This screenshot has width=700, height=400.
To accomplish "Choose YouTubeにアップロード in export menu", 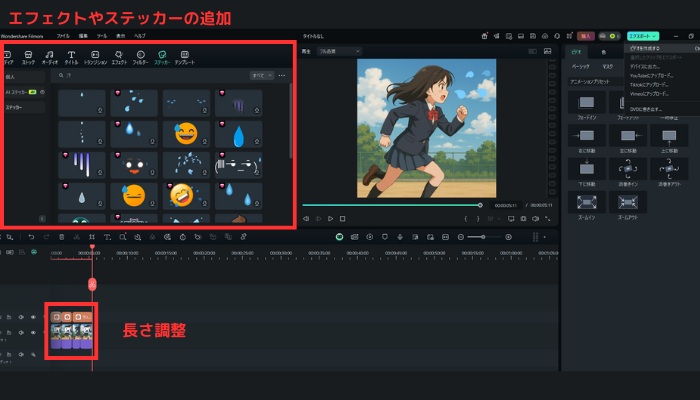I will [651, 75].
